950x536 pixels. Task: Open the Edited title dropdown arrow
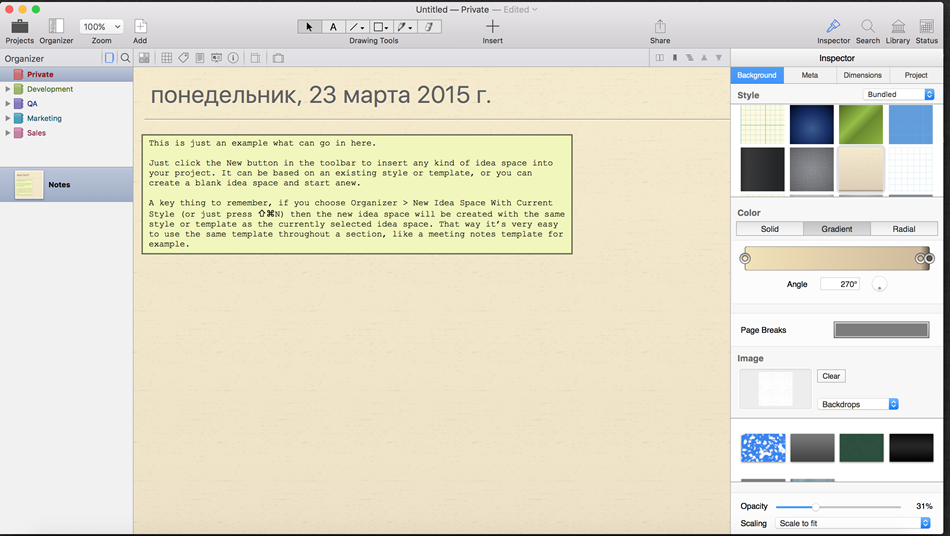pyautogui.click(x=534, y=10)
